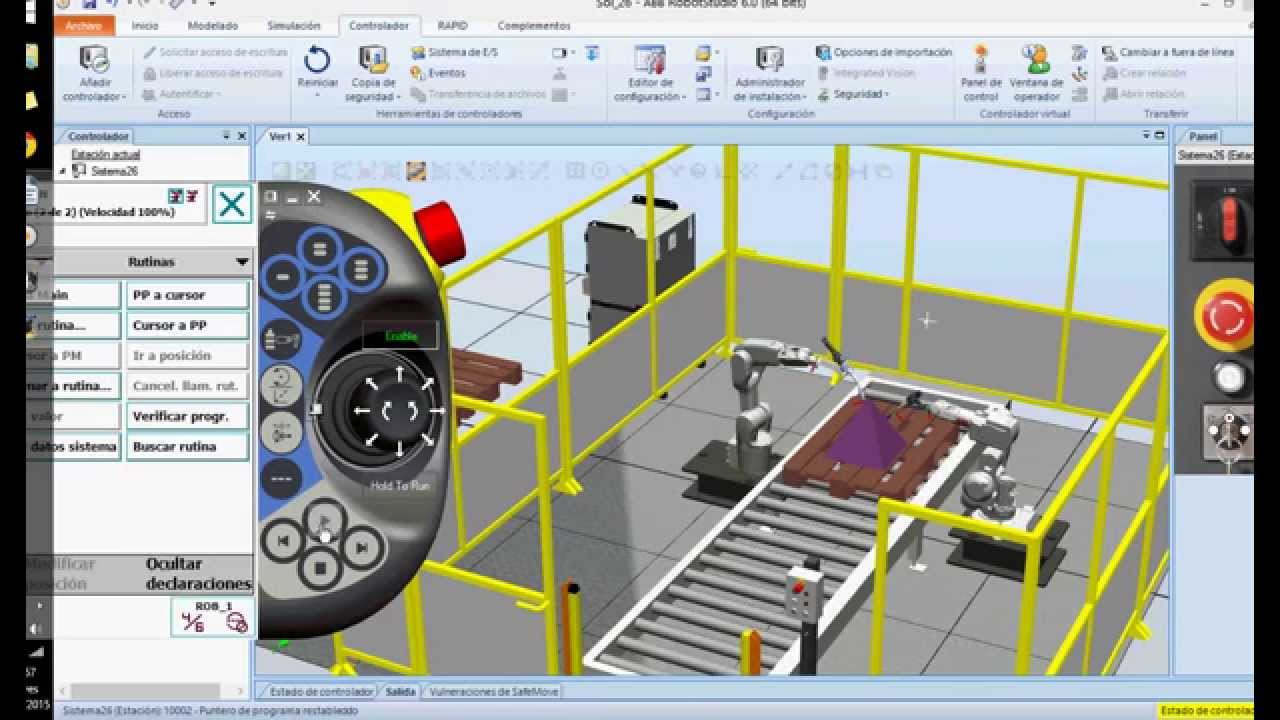Click the Estación actual link
This screenshot has height=720, width=1280.
[x=105, y=155]
